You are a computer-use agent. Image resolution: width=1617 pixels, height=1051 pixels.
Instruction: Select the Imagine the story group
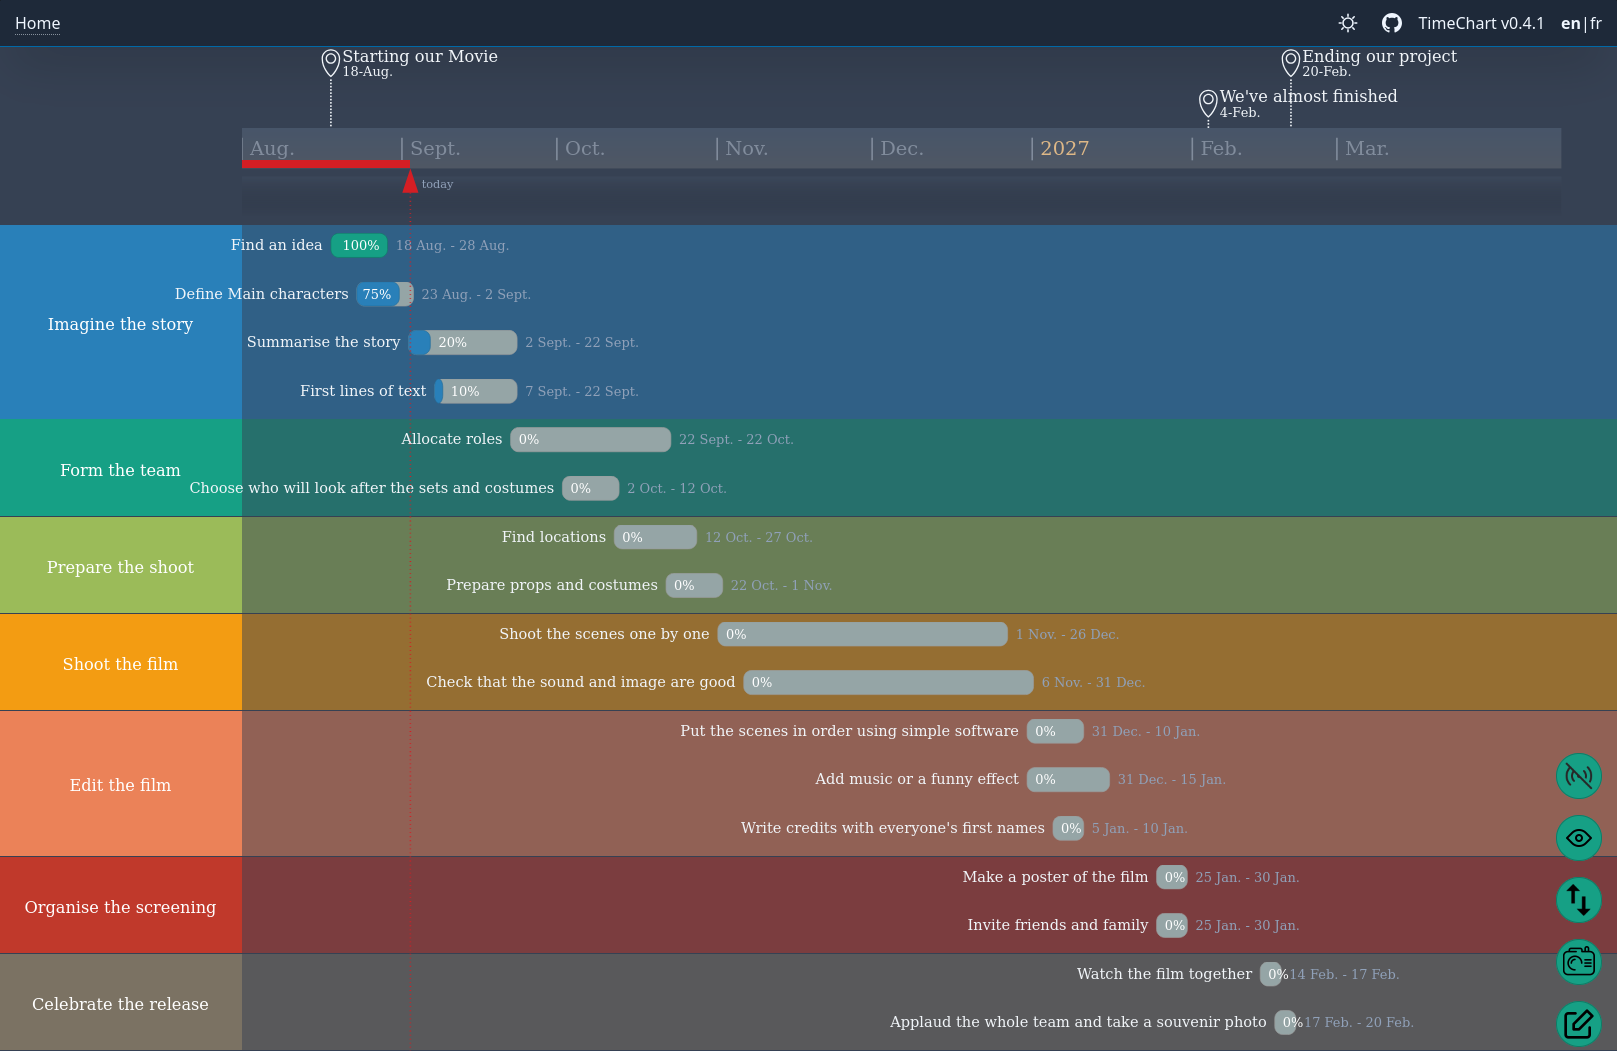click(121, 323)
